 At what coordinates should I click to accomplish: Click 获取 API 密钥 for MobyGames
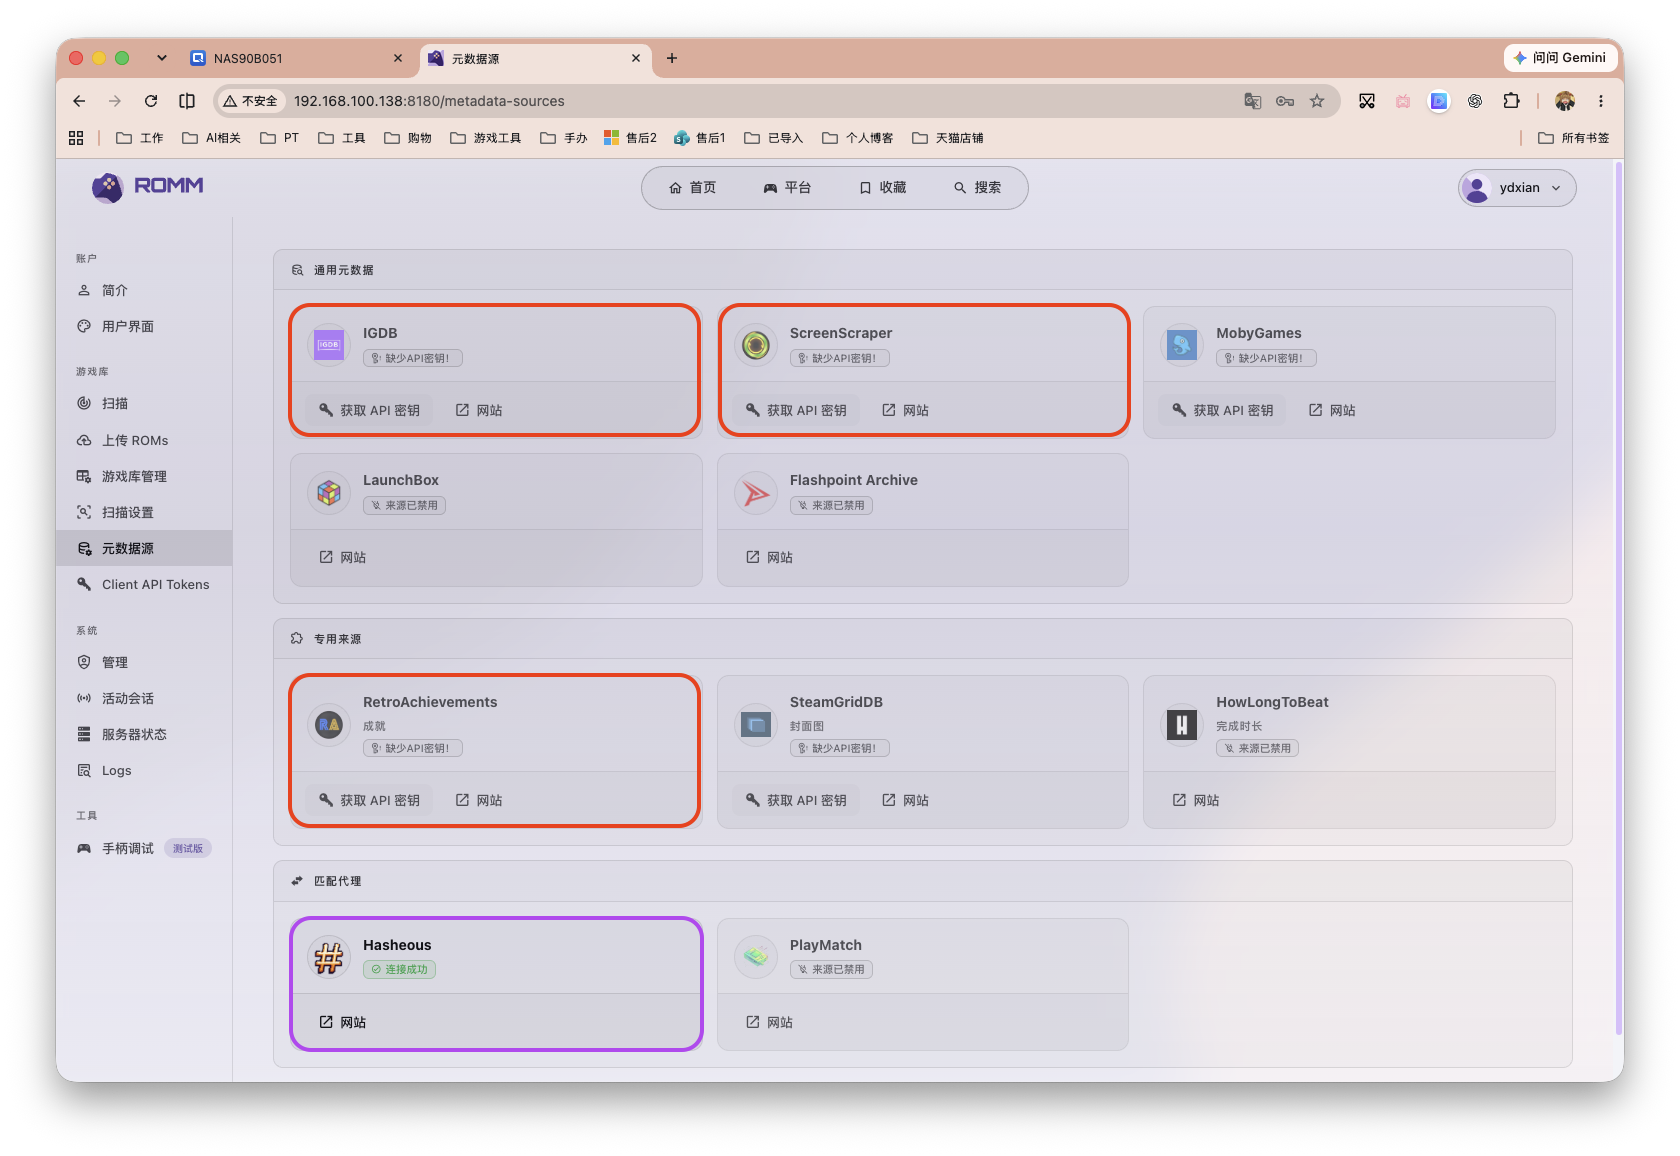tap(1222, 410)
